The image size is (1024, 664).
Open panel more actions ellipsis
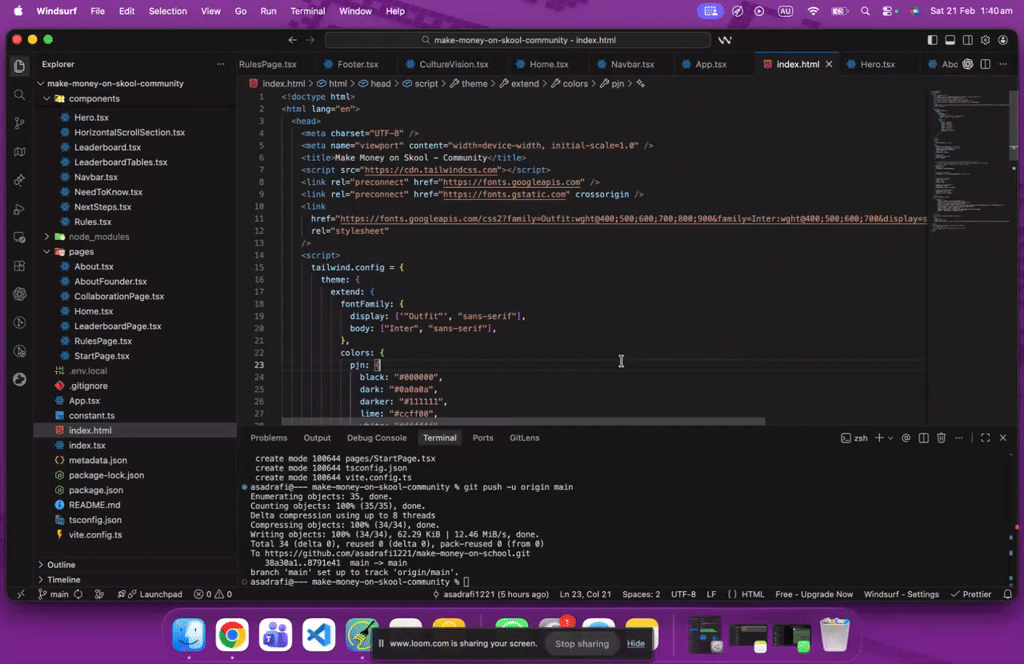click(959, 437)
